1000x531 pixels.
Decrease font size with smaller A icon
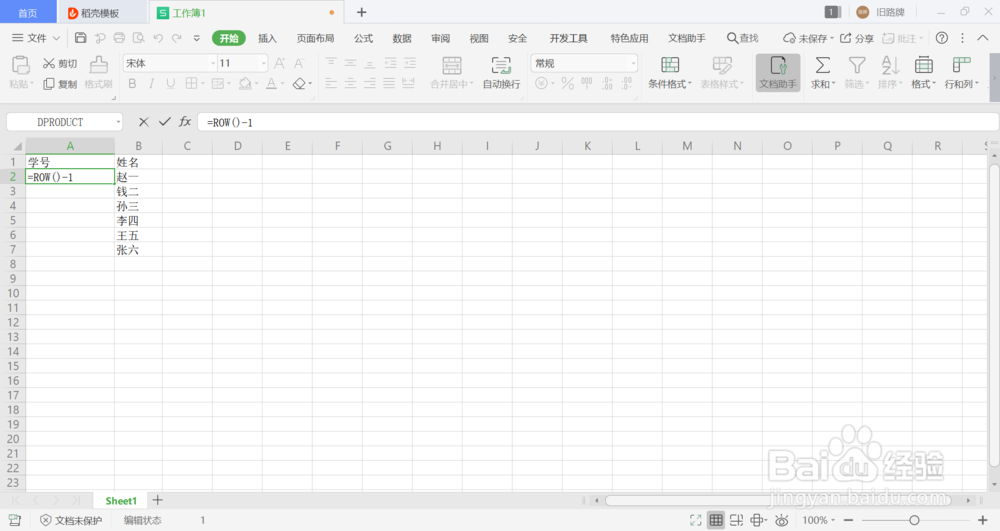point(298,63)
